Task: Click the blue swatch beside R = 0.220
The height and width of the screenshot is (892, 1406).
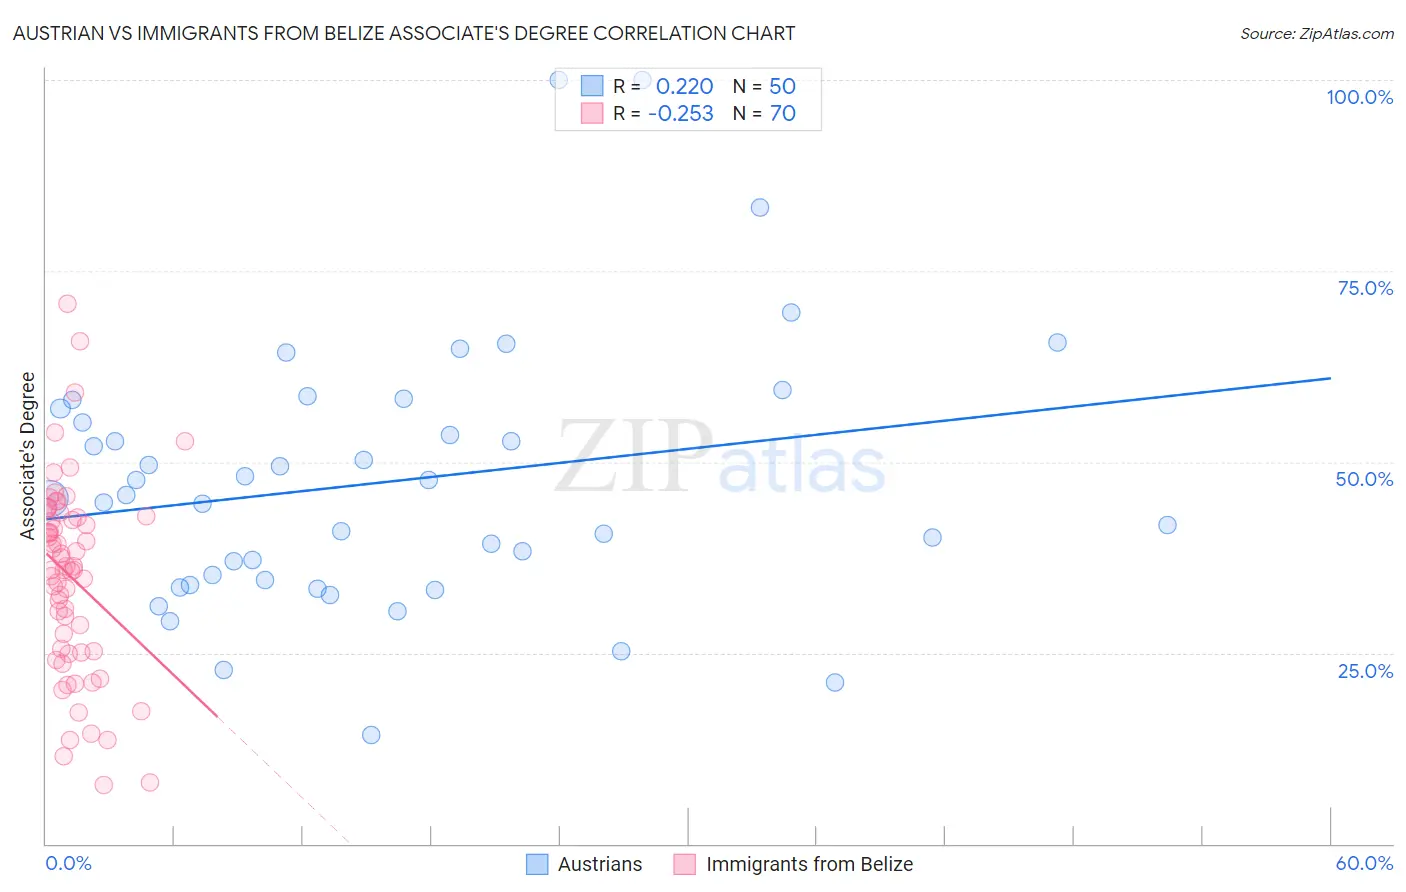Action: pos(592,86)
